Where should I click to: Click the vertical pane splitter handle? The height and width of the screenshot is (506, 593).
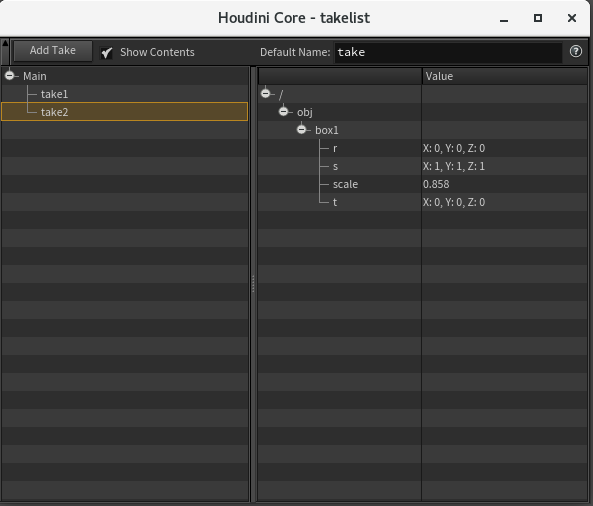pyautogui.click(x=253, y=284)
